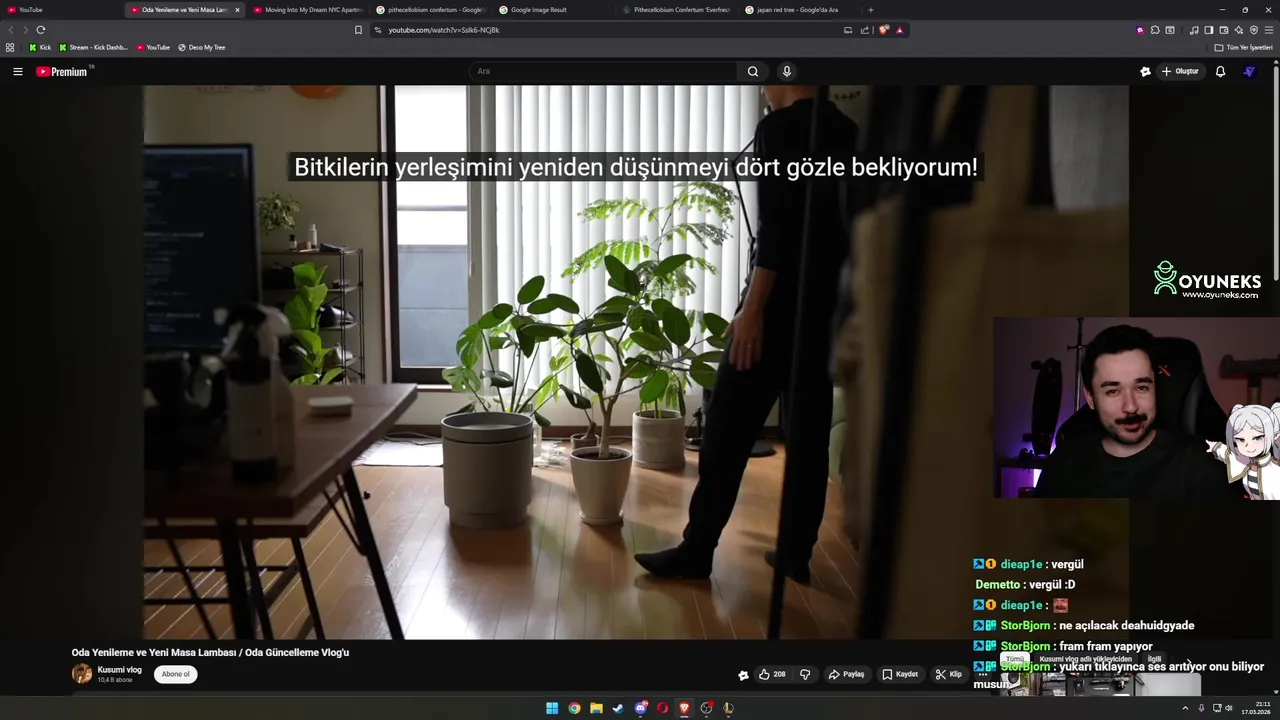Screen dimensions: 1280x720
Task: Open the Windows Start button
Action: pos(552,708)
